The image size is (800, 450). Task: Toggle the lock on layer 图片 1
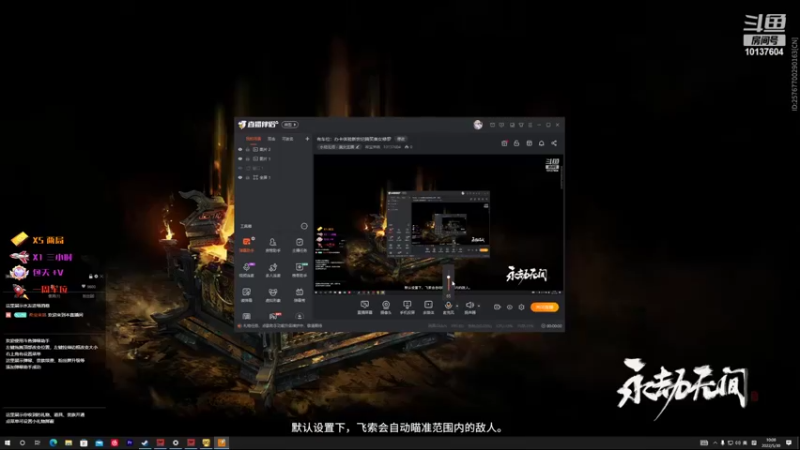click(x=248, y=159)
